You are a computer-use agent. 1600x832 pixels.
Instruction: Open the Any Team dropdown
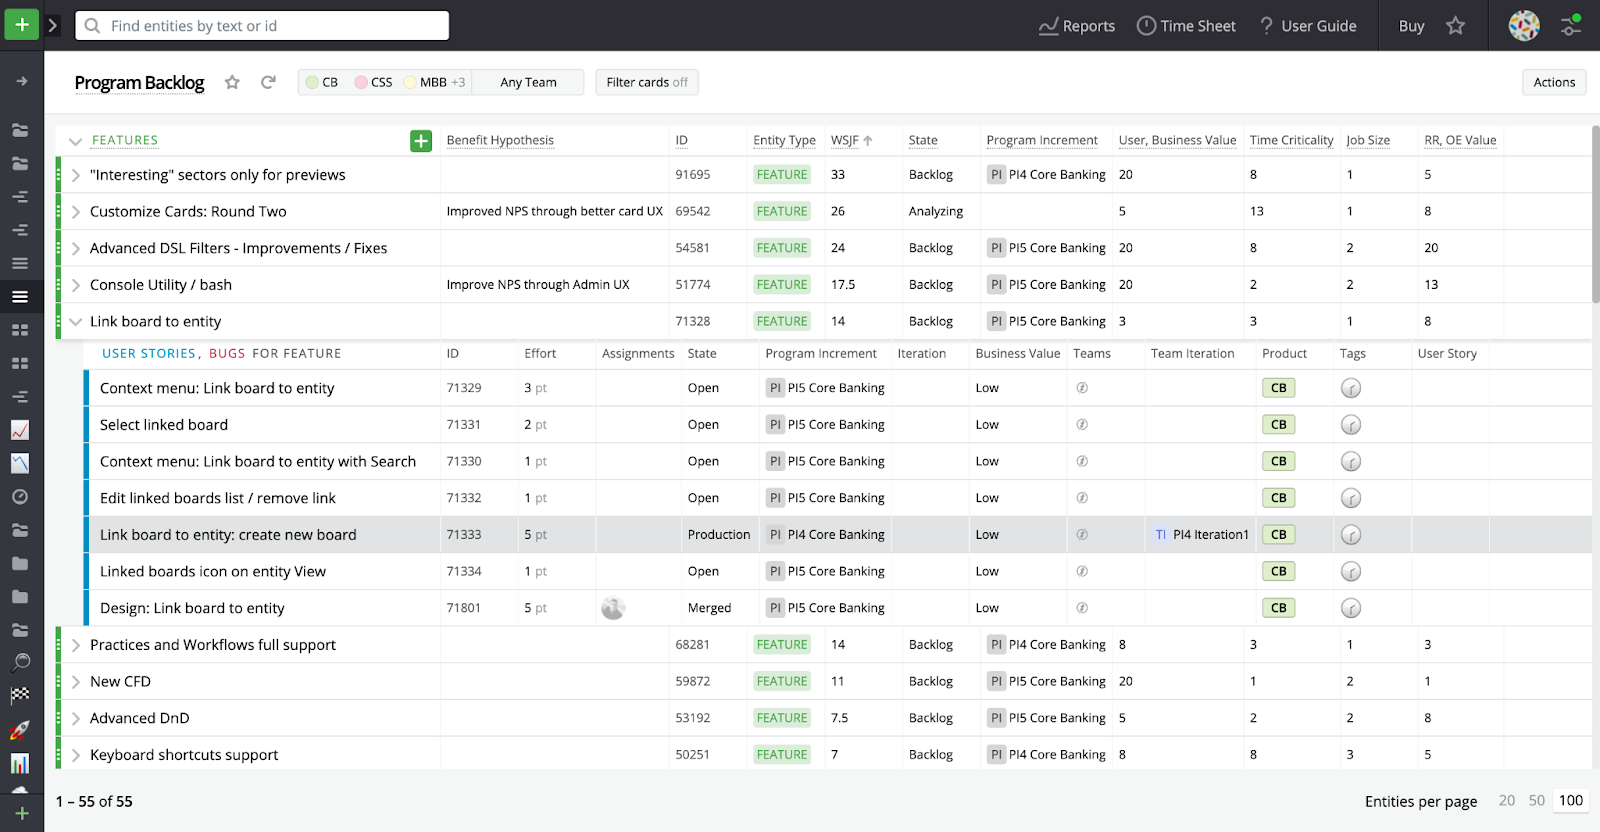point(528,83)
